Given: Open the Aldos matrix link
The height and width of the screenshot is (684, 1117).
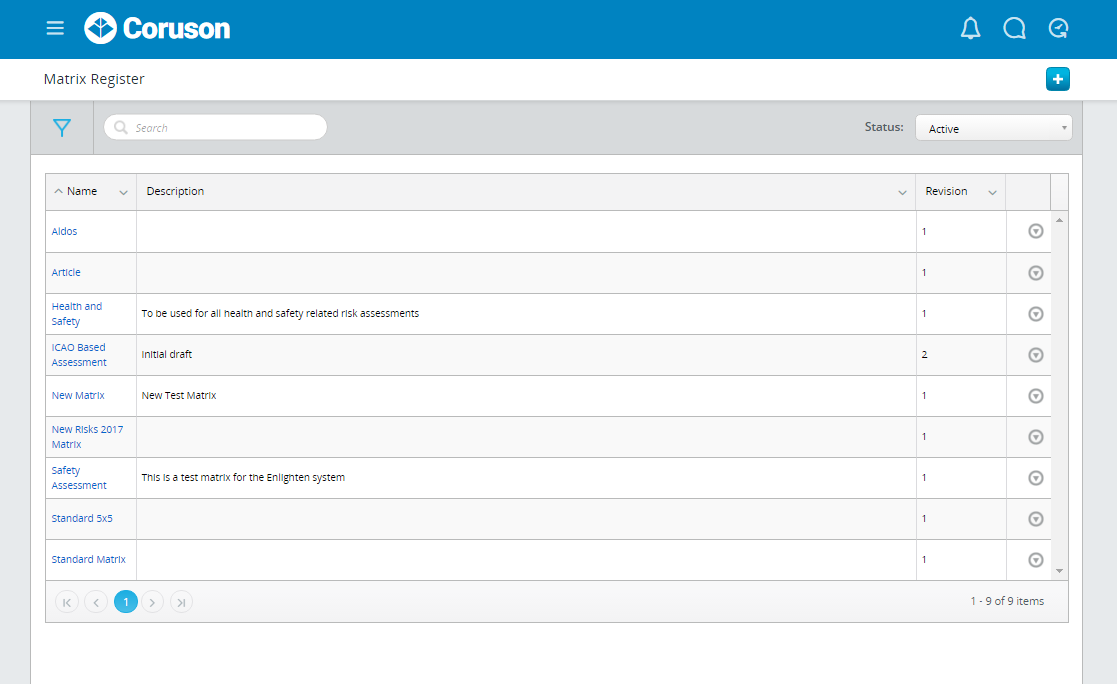Looking at the screenshot, I should click(64, 231).
